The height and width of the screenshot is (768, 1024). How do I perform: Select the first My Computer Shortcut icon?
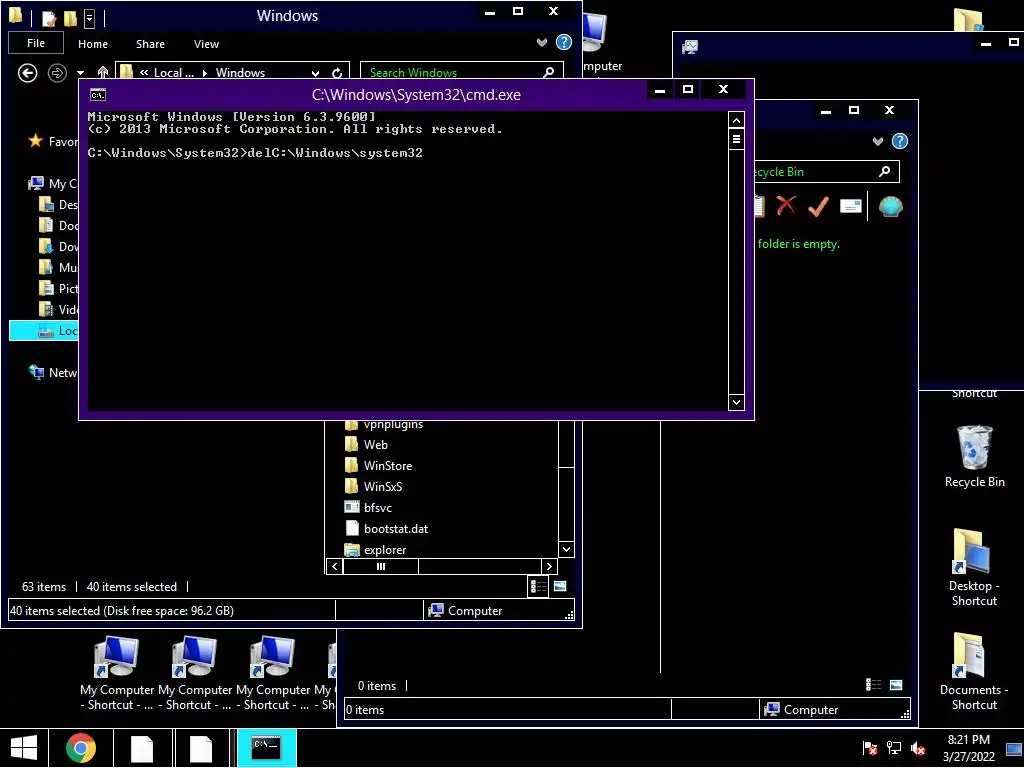(x=116, y=673)
